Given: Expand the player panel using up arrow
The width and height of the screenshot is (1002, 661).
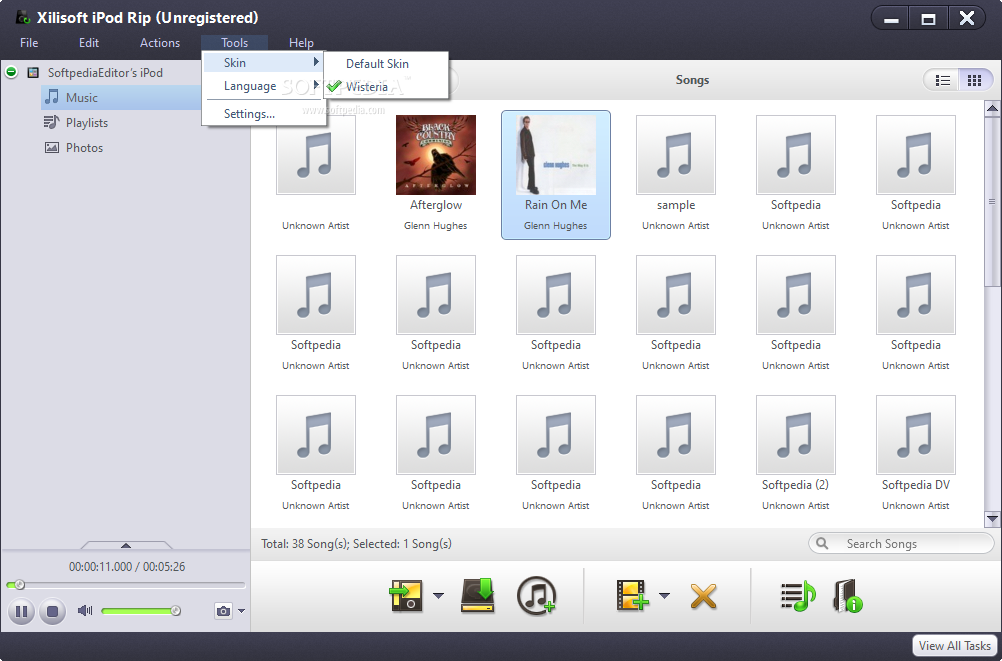Looking at the screenshot, I should tap(126, 545).
